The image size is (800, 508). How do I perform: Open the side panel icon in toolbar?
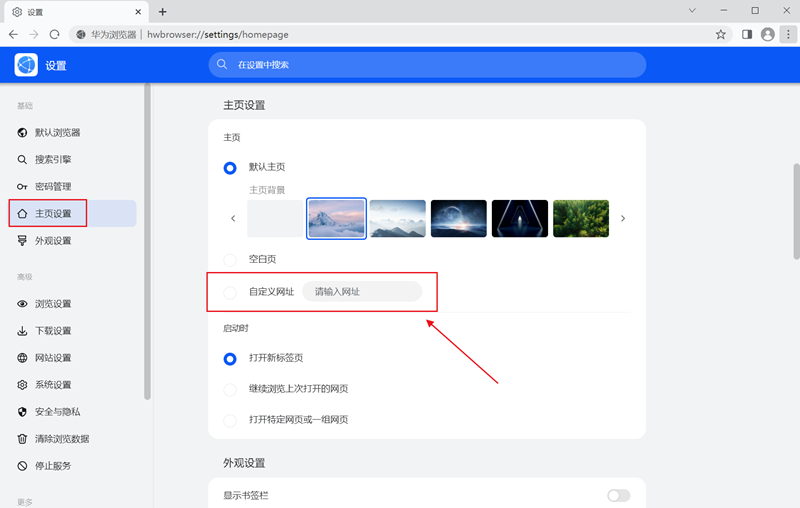[x=747, y=34]
